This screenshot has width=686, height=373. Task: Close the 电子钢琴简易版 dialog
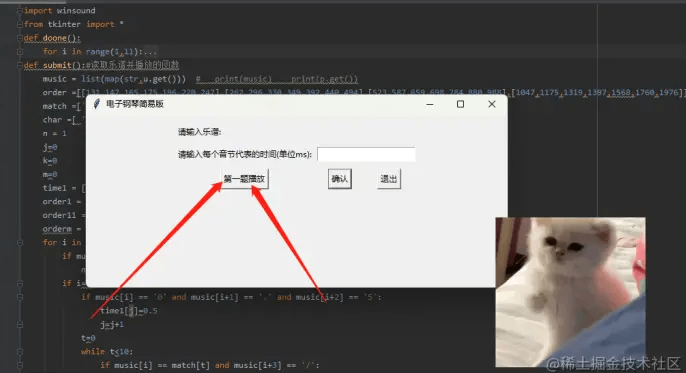(x=492, y=104)
